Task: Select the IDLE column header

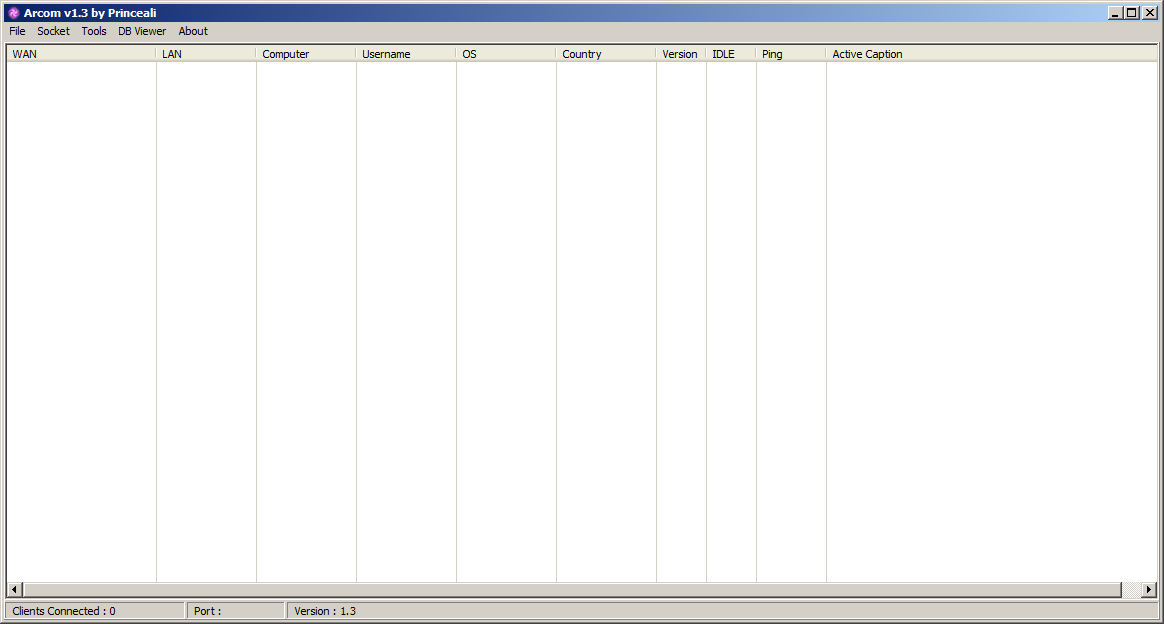Action: point(731,54)
